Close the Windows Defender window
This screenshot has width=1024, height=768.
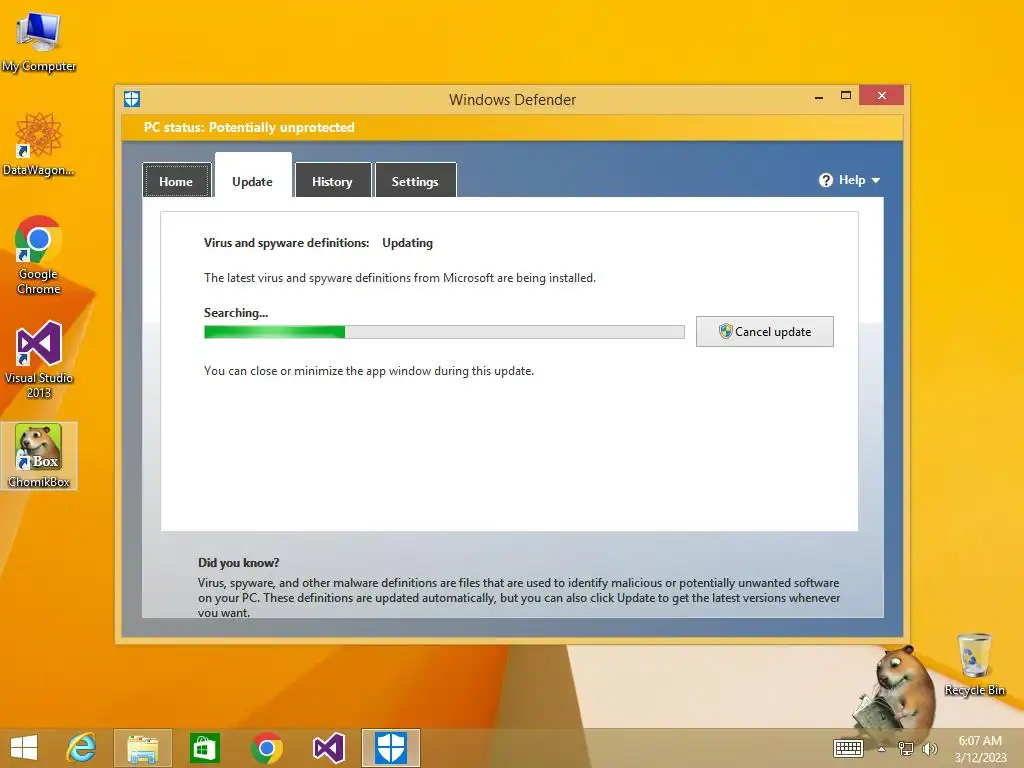click(882, 95)
